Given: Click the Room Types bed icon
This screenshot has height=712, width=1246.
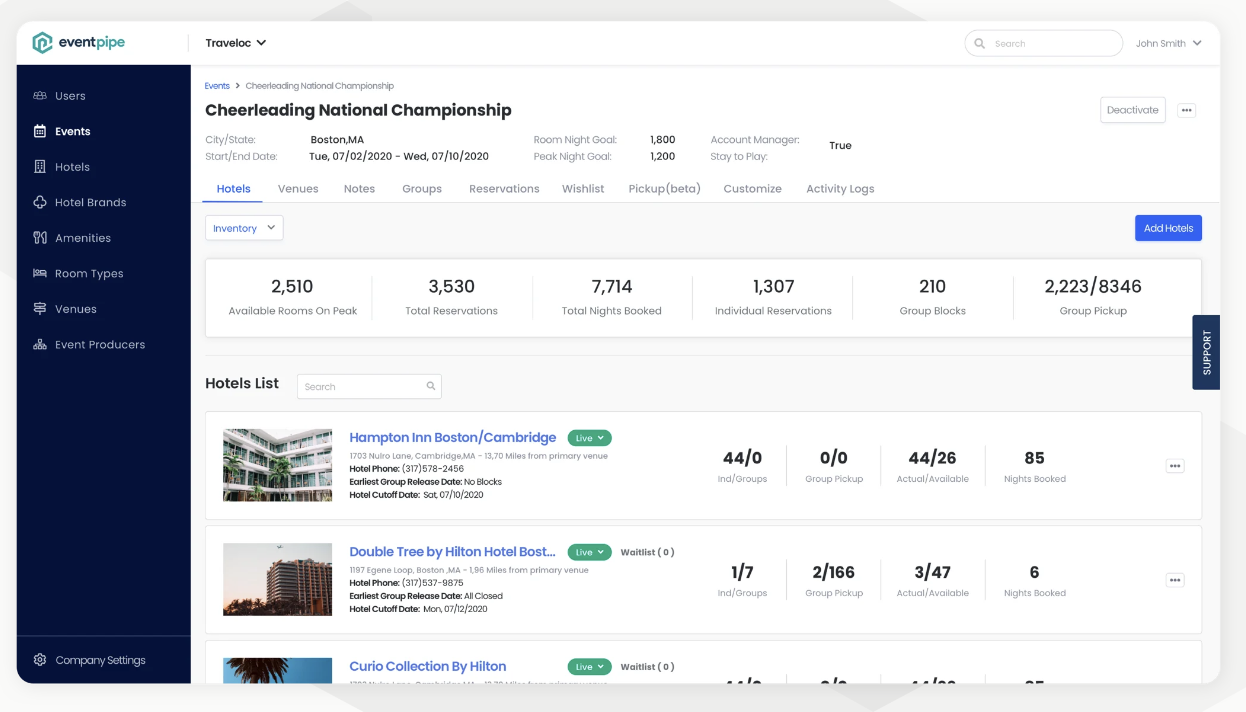Looking at the screenshot, I should pyautogui.click(x=40, y=273).
